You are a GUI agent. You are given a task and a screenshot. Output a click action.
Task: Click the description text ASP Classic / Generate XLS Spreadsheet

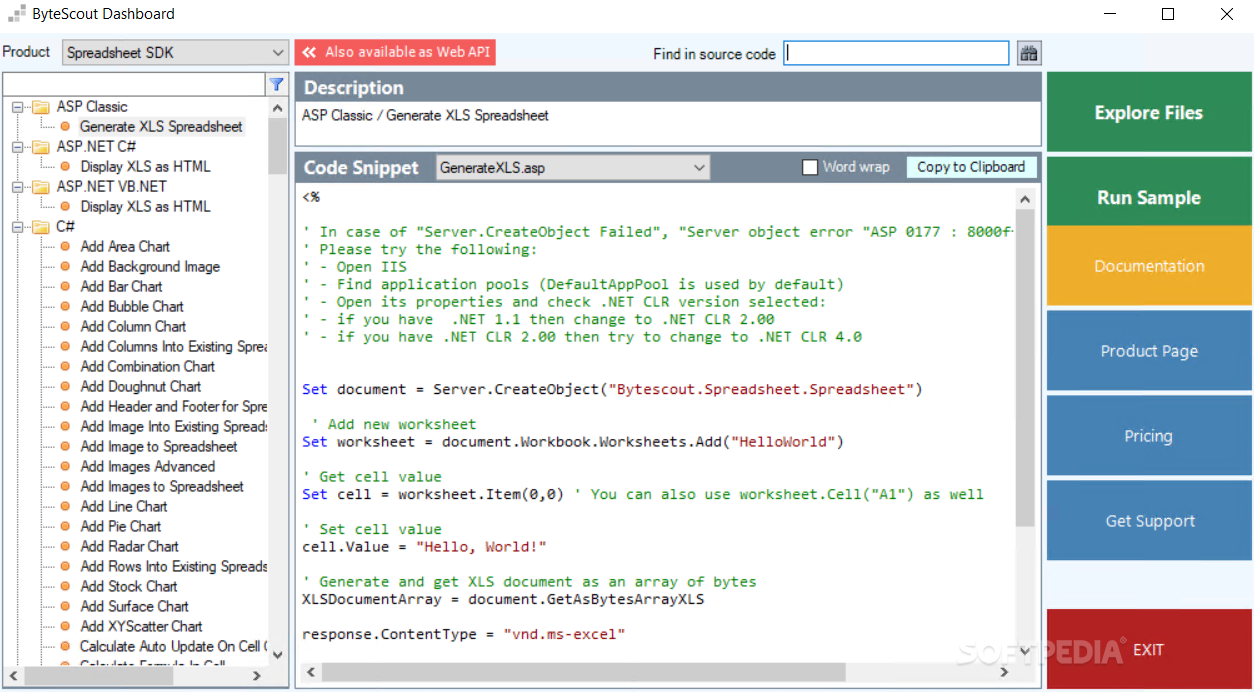click(425, 116)
